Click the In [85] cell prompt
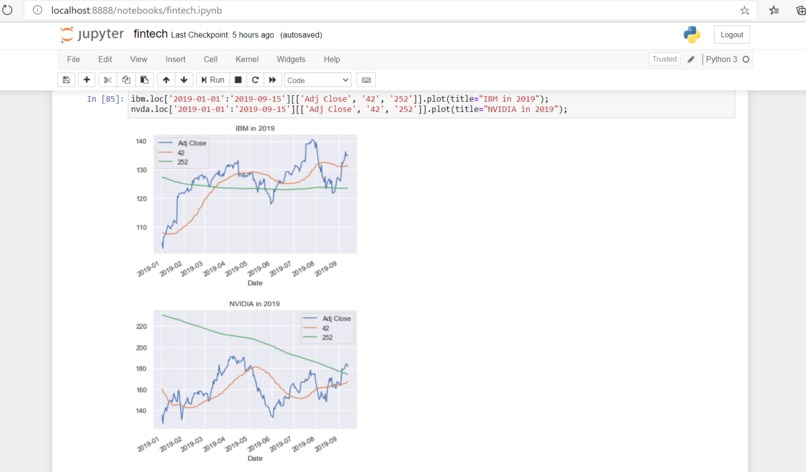 105,99
